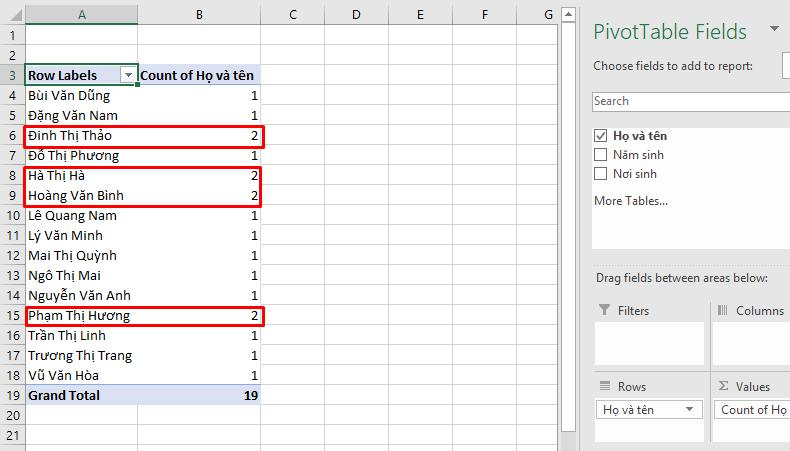Check the Năm sinh field checkbox

pos(600,155)
